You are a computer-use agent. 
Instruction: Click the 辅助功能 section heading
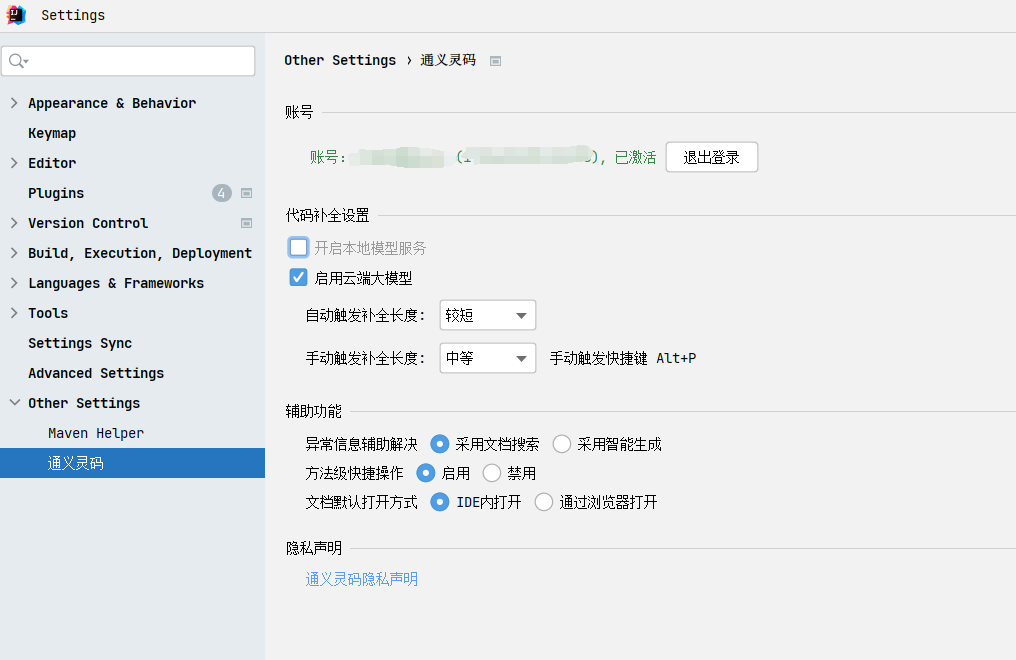314,411
